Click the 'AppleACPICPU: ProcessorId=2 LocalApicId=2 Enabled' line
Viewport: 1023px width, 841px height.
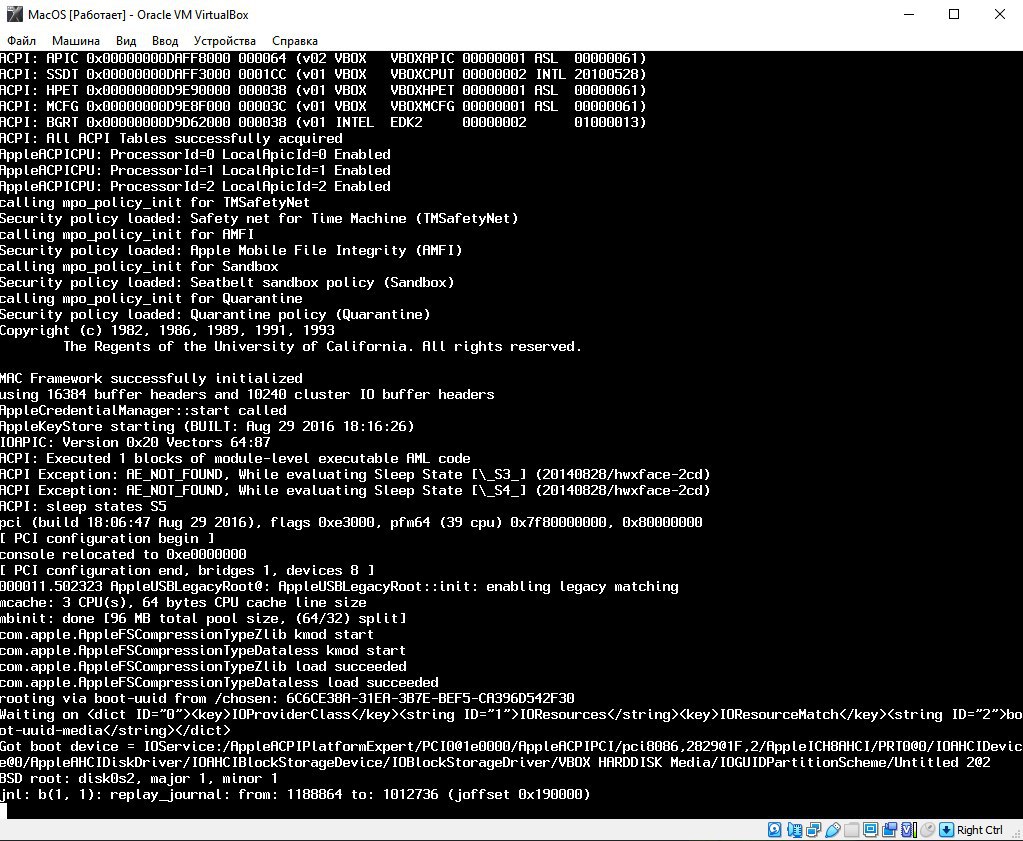click(195, 187)
